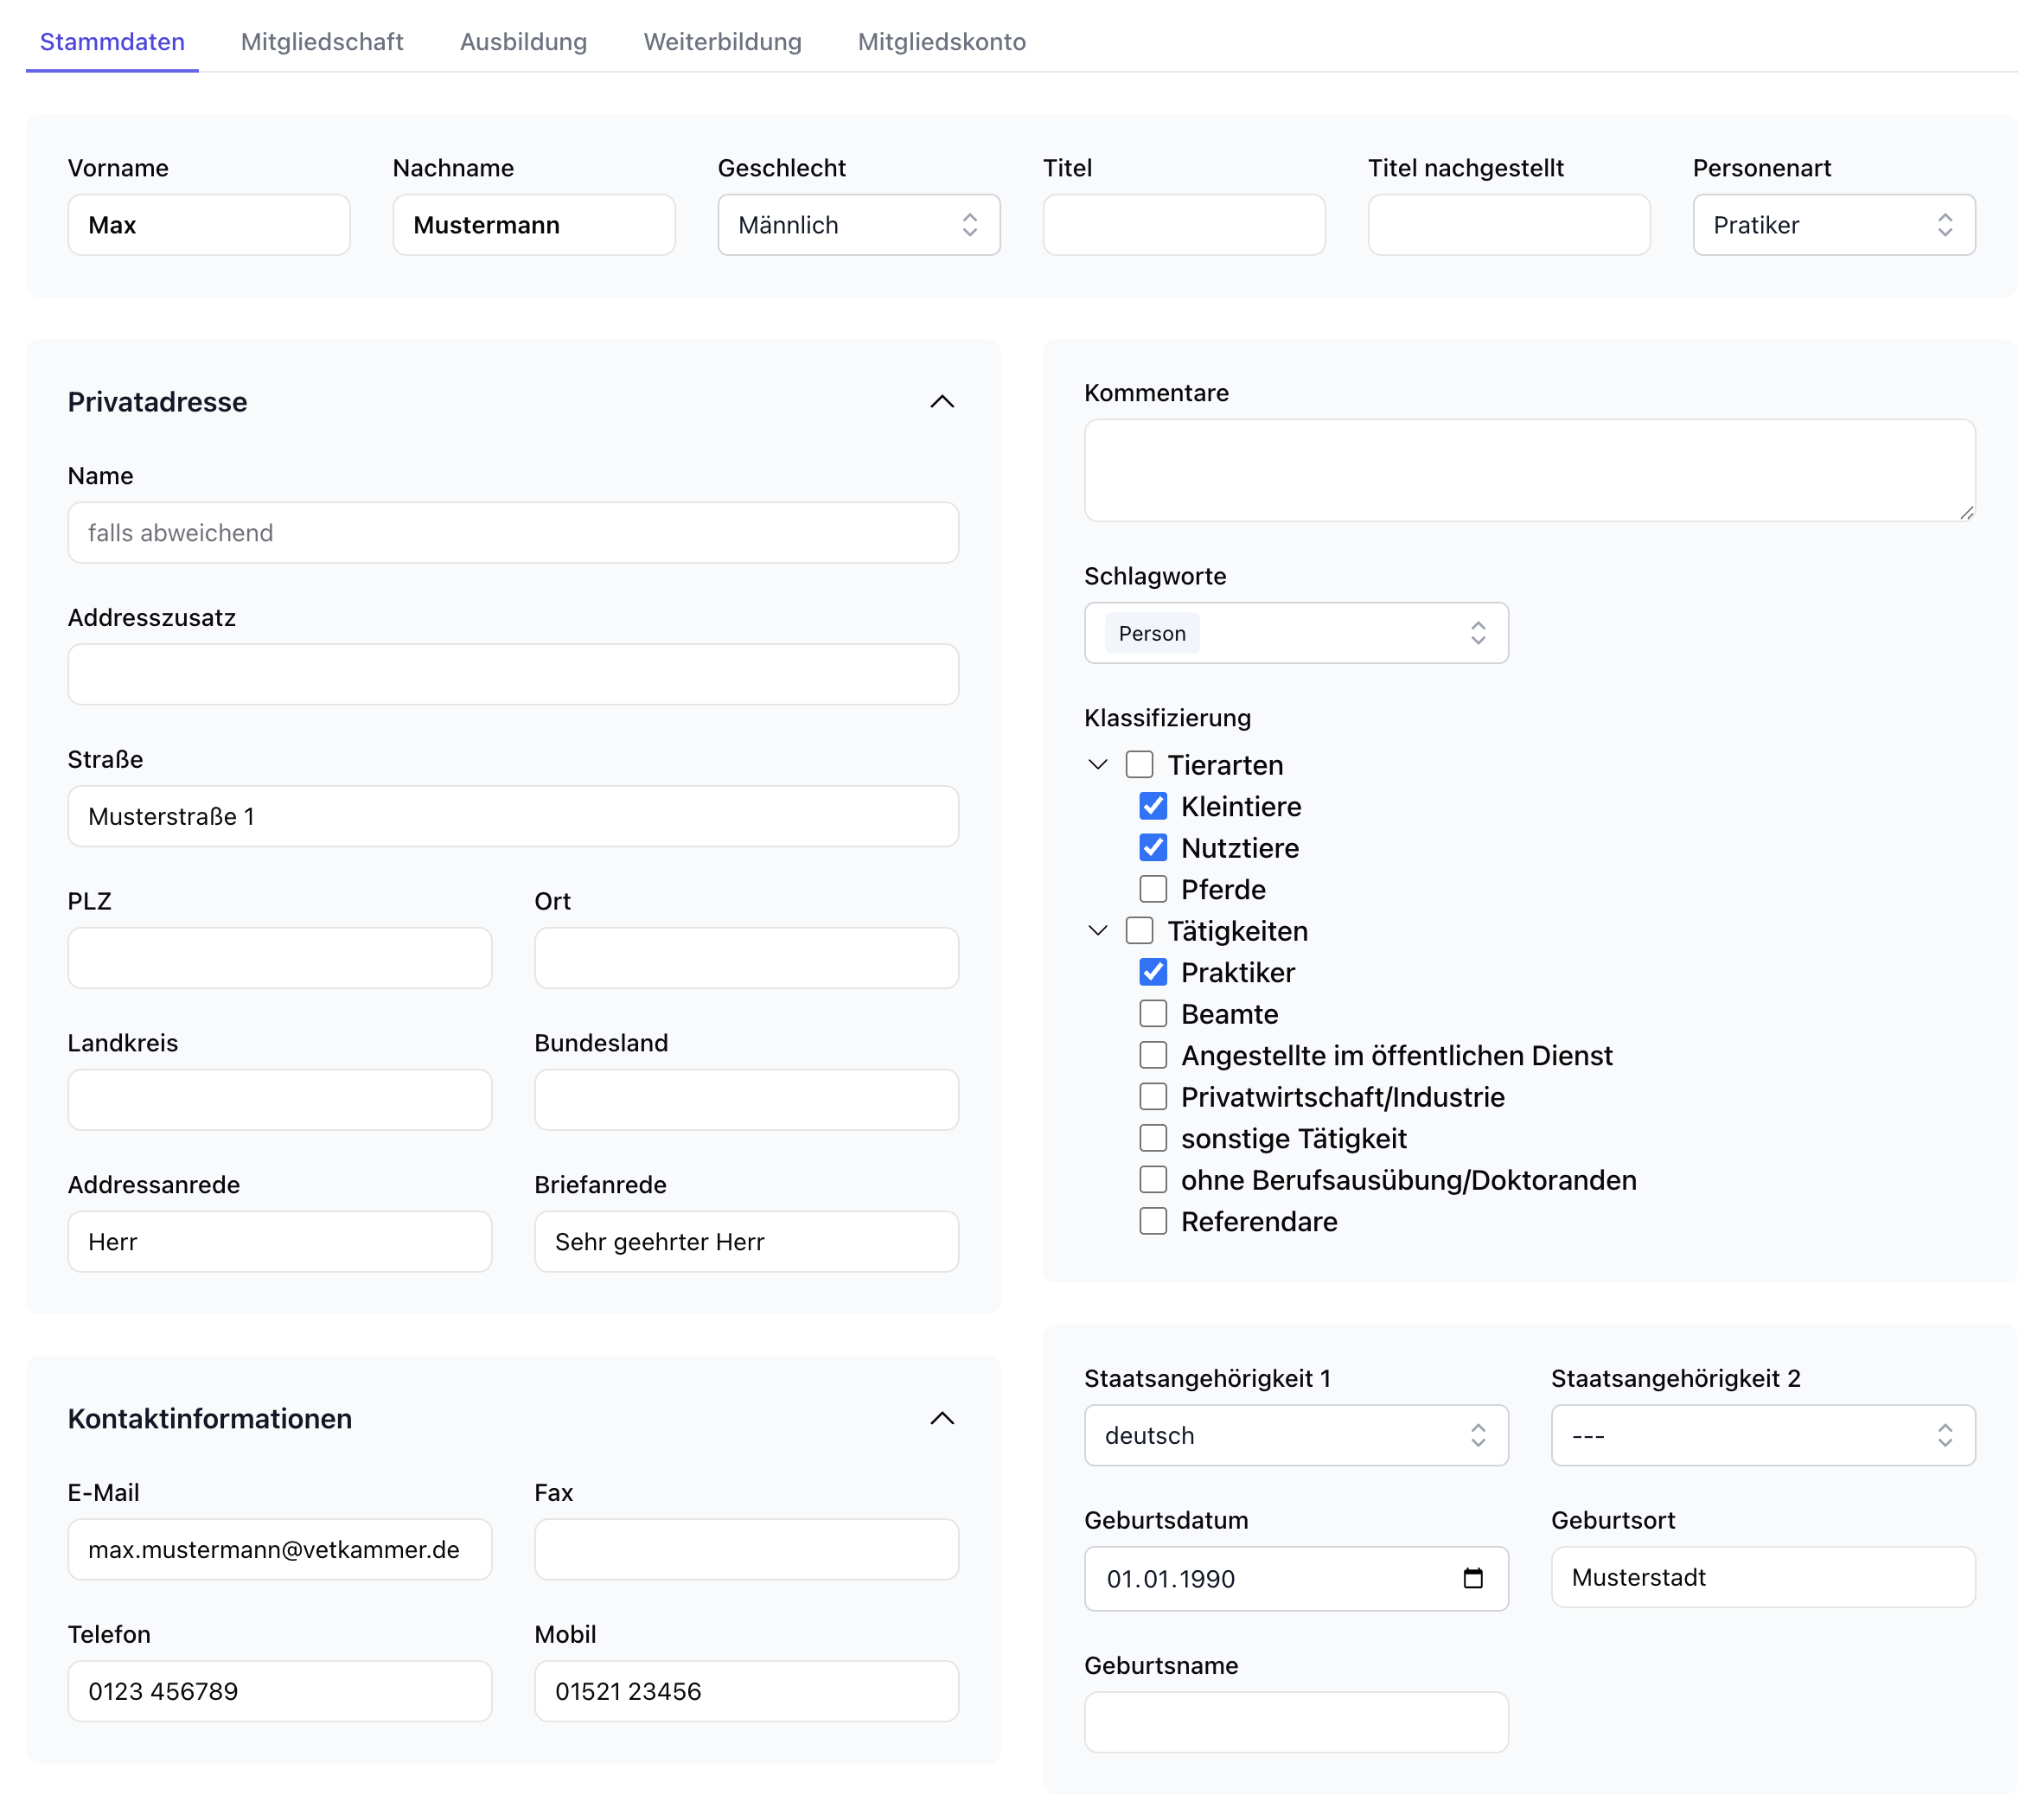The height and width of the screenshot is (1814, 2044).
Task: Go to the Mitgliedskonto tab
Action: tap(941, 42)
